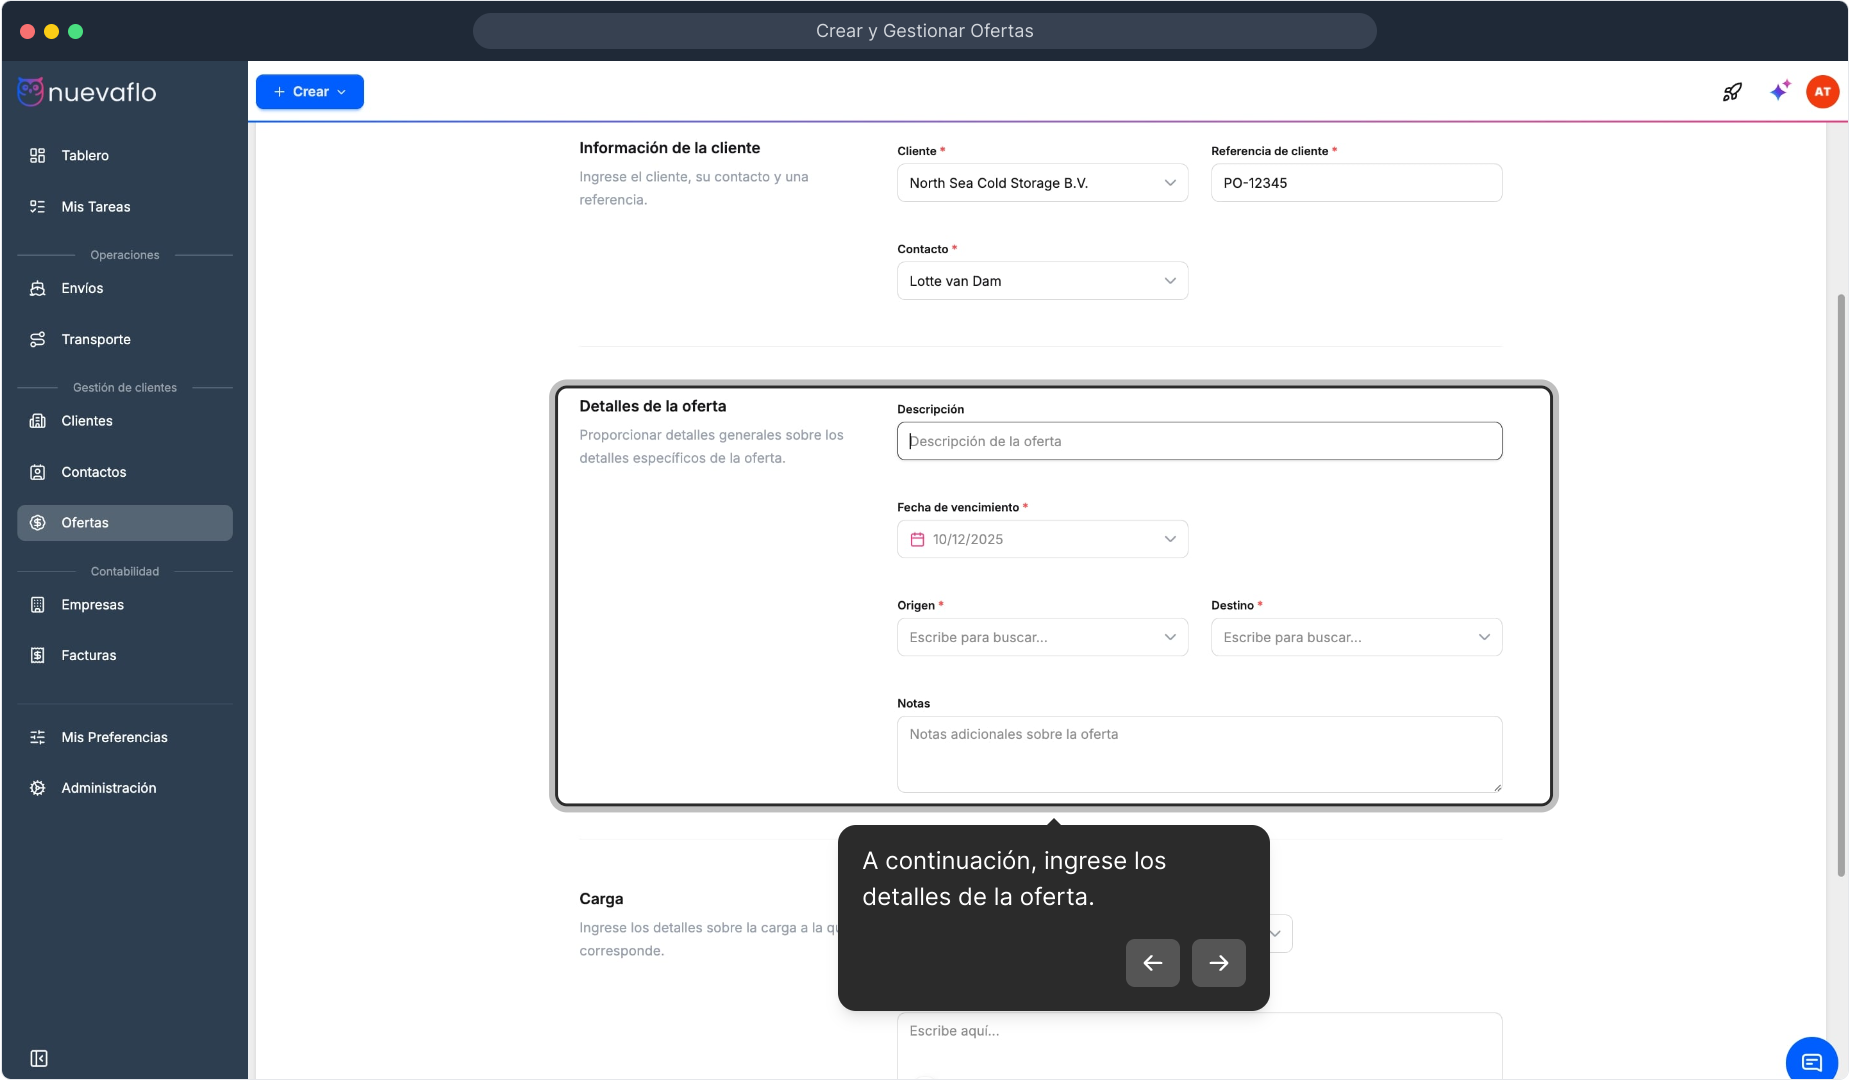The width and height of the screenshot is (1850, 1080).
Task: Click the nuevaflo owl logo
Action: click(x=31, y=92)
